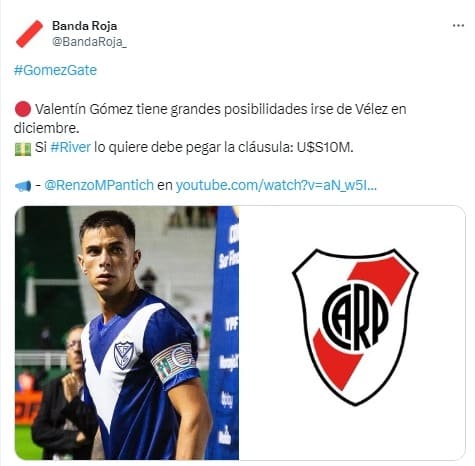Viewport: 475px width, 466px height.
Task: Open the tweet's three-dot more options menu
Action: pos(458,25)
